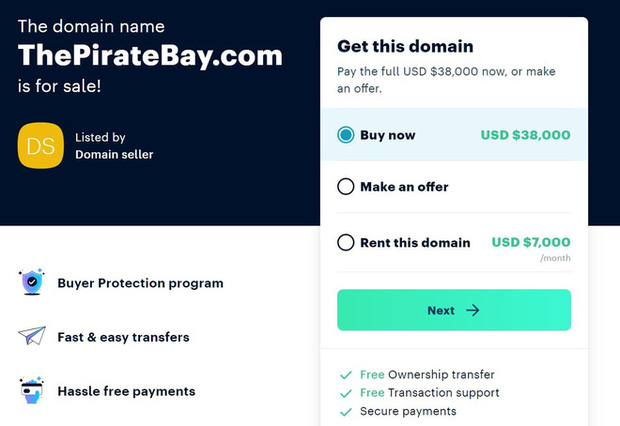Click the ThePirateBay.com domain heading
This screenshot has height=426, width=620.
click(x=150, y=56)
